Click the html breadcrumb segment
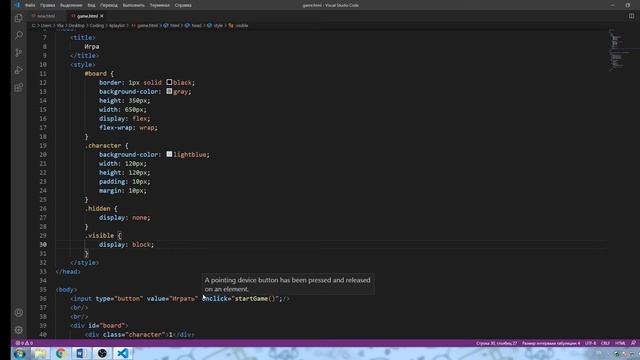 [172, 25]
